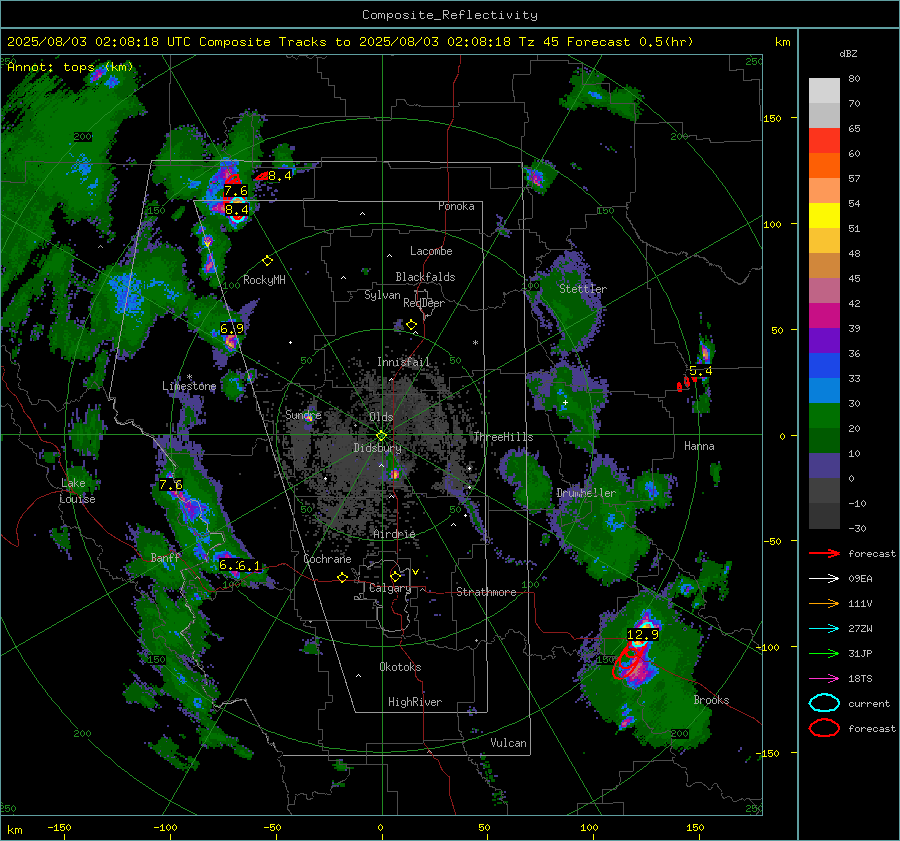Click the blue swatch between 36 and 33 dBZ
The width and height of the screenshot is (900, 841).
[x=824, y=365]
